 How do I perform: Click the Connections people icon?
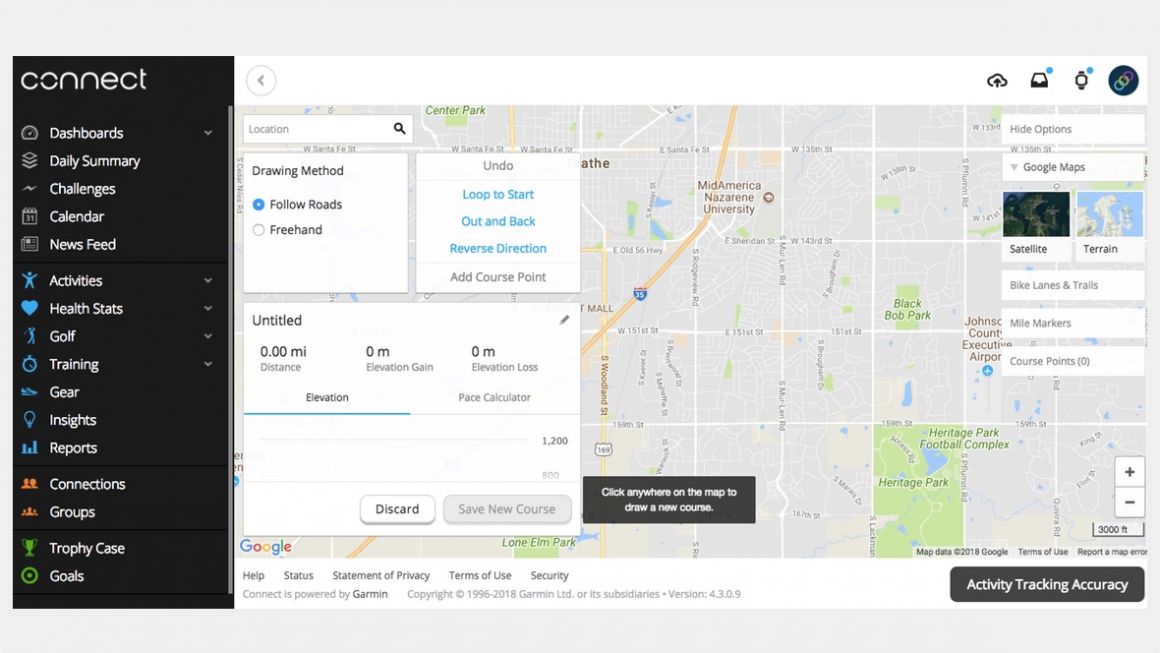(x=30, y=484)
